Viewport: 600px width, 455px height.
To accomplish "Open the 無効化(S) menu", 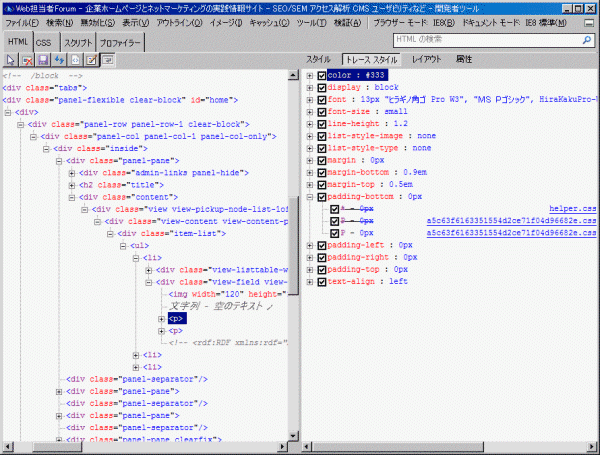I will (x=98, y=23).
